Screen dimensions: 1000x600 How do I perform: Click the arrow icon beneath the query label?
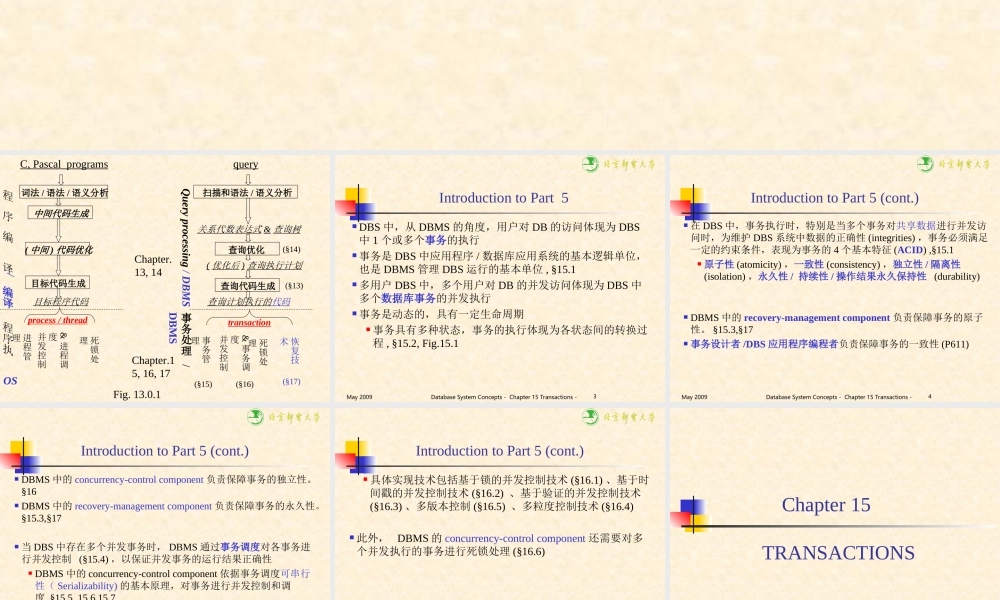tap(248, 177)
